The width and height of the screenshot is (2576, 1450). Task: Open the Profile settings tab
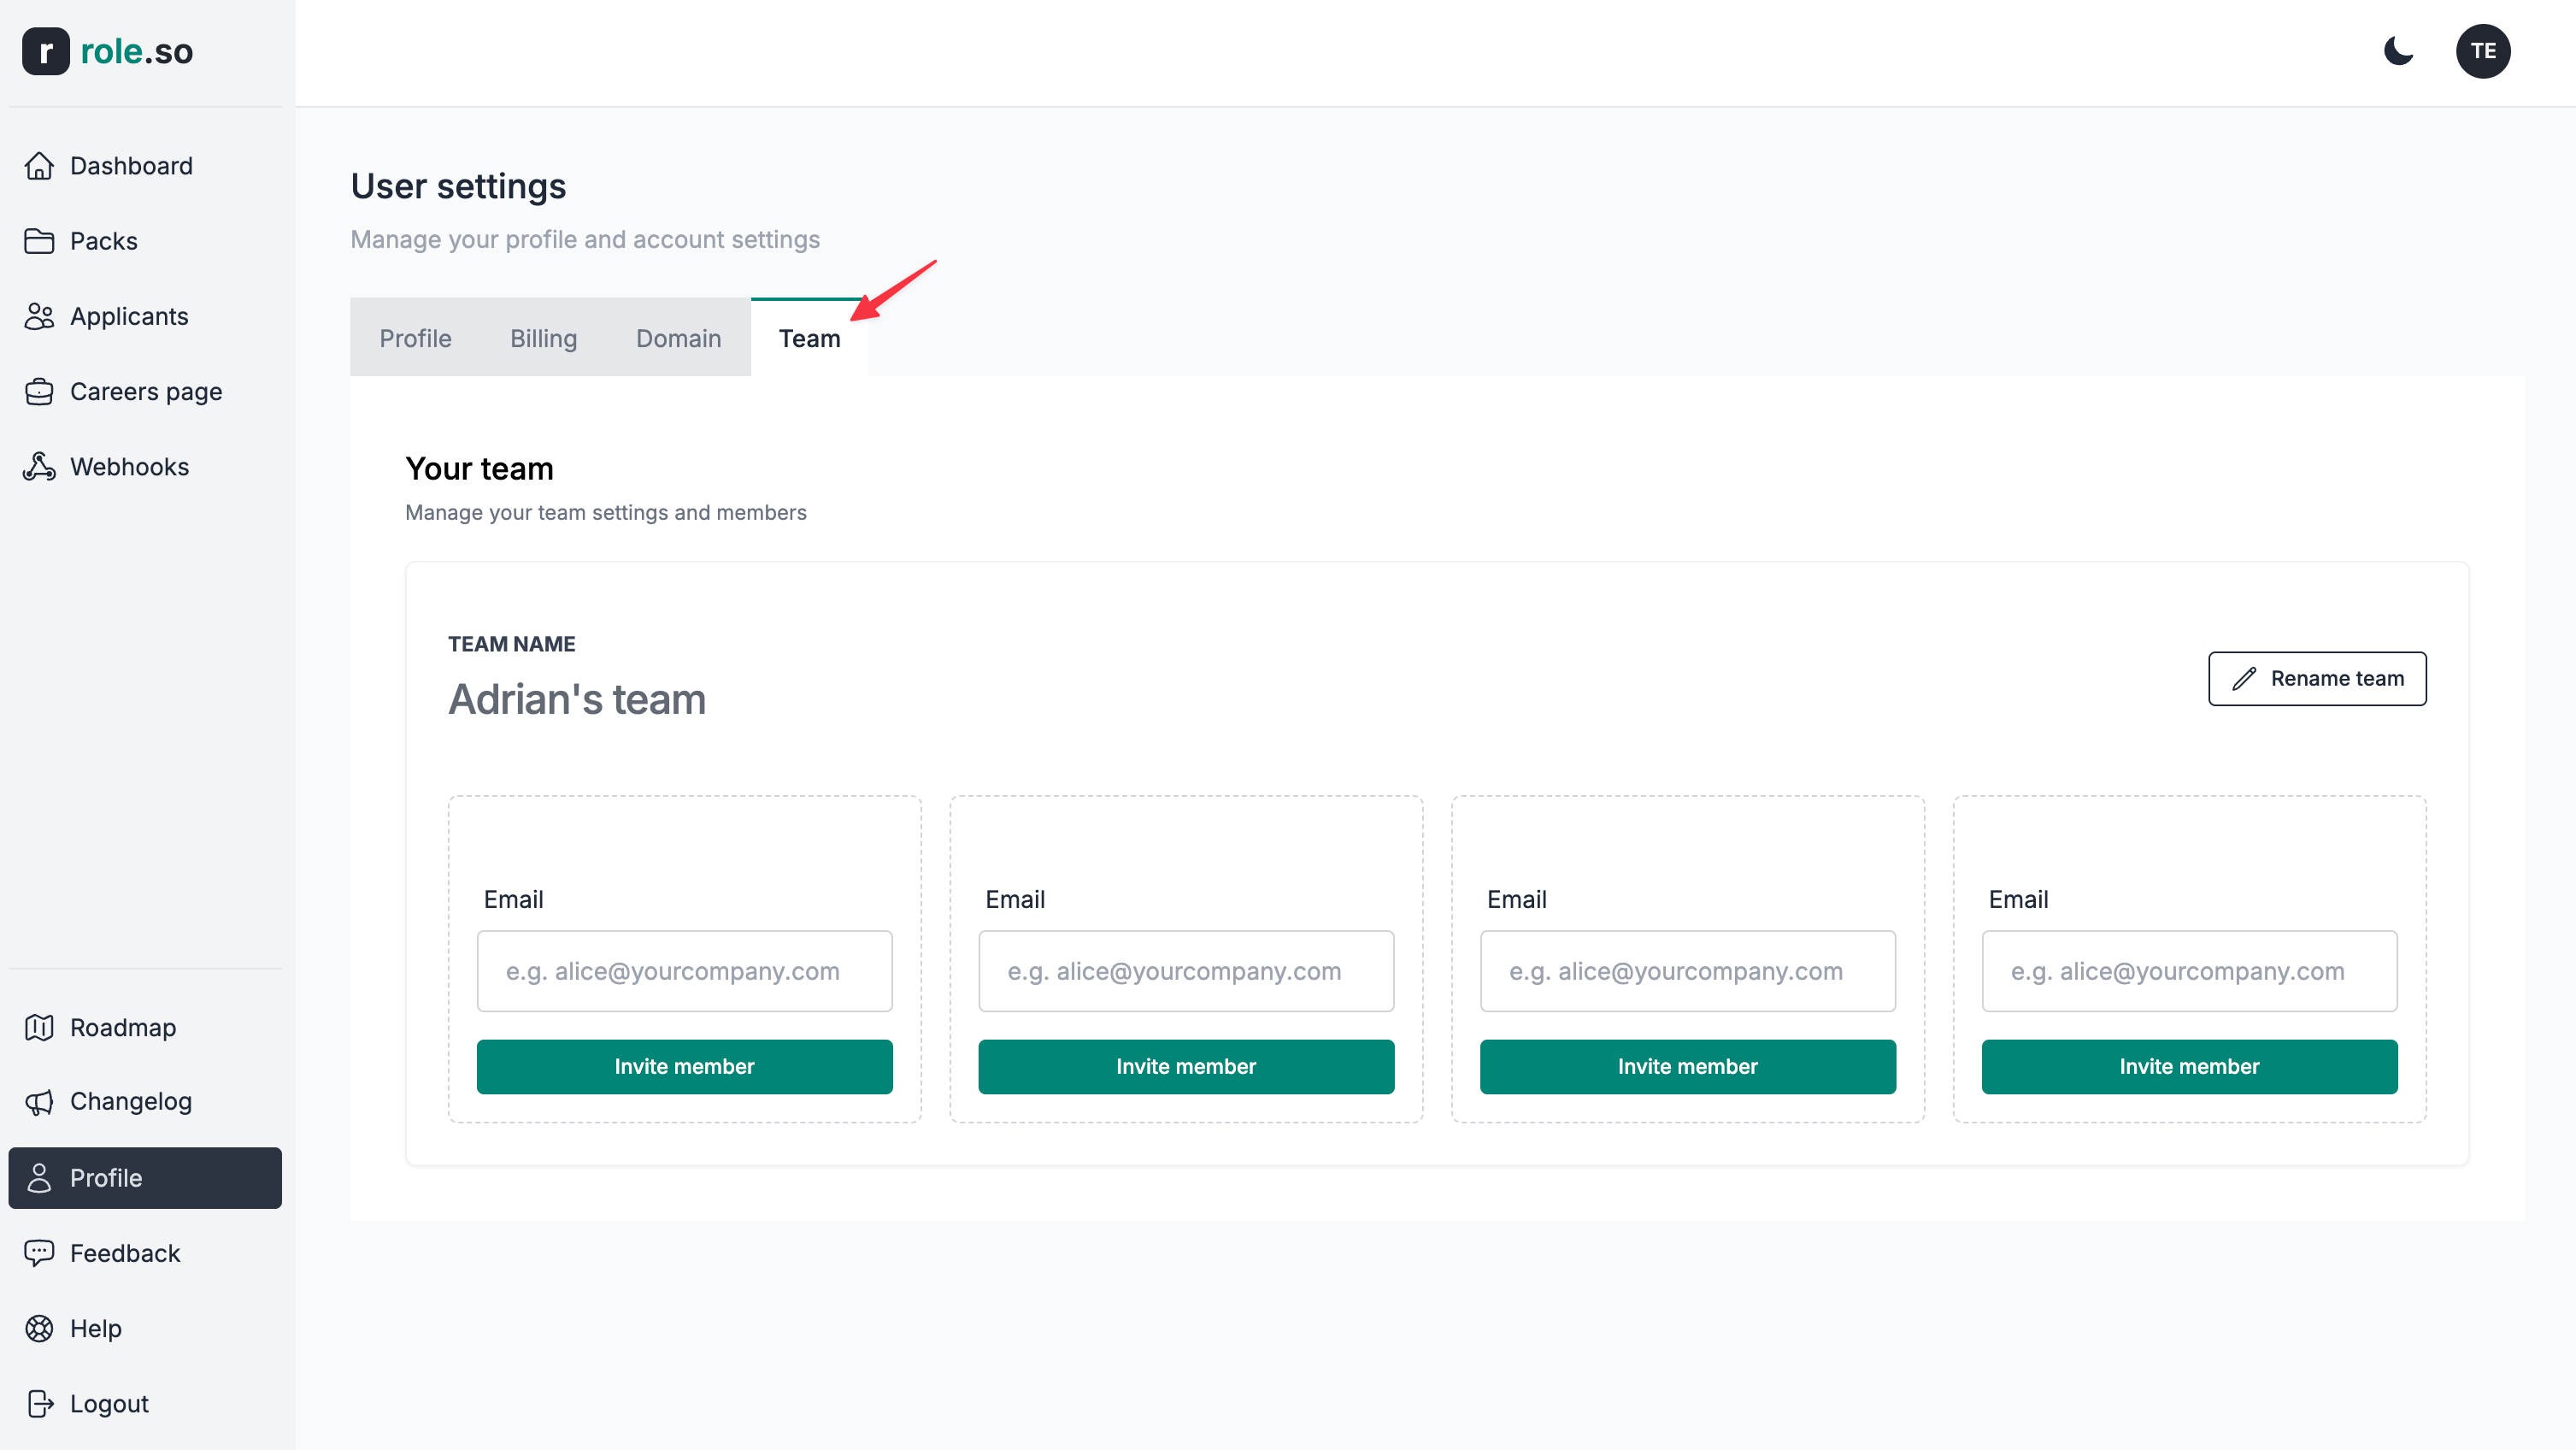coord(415,338)
